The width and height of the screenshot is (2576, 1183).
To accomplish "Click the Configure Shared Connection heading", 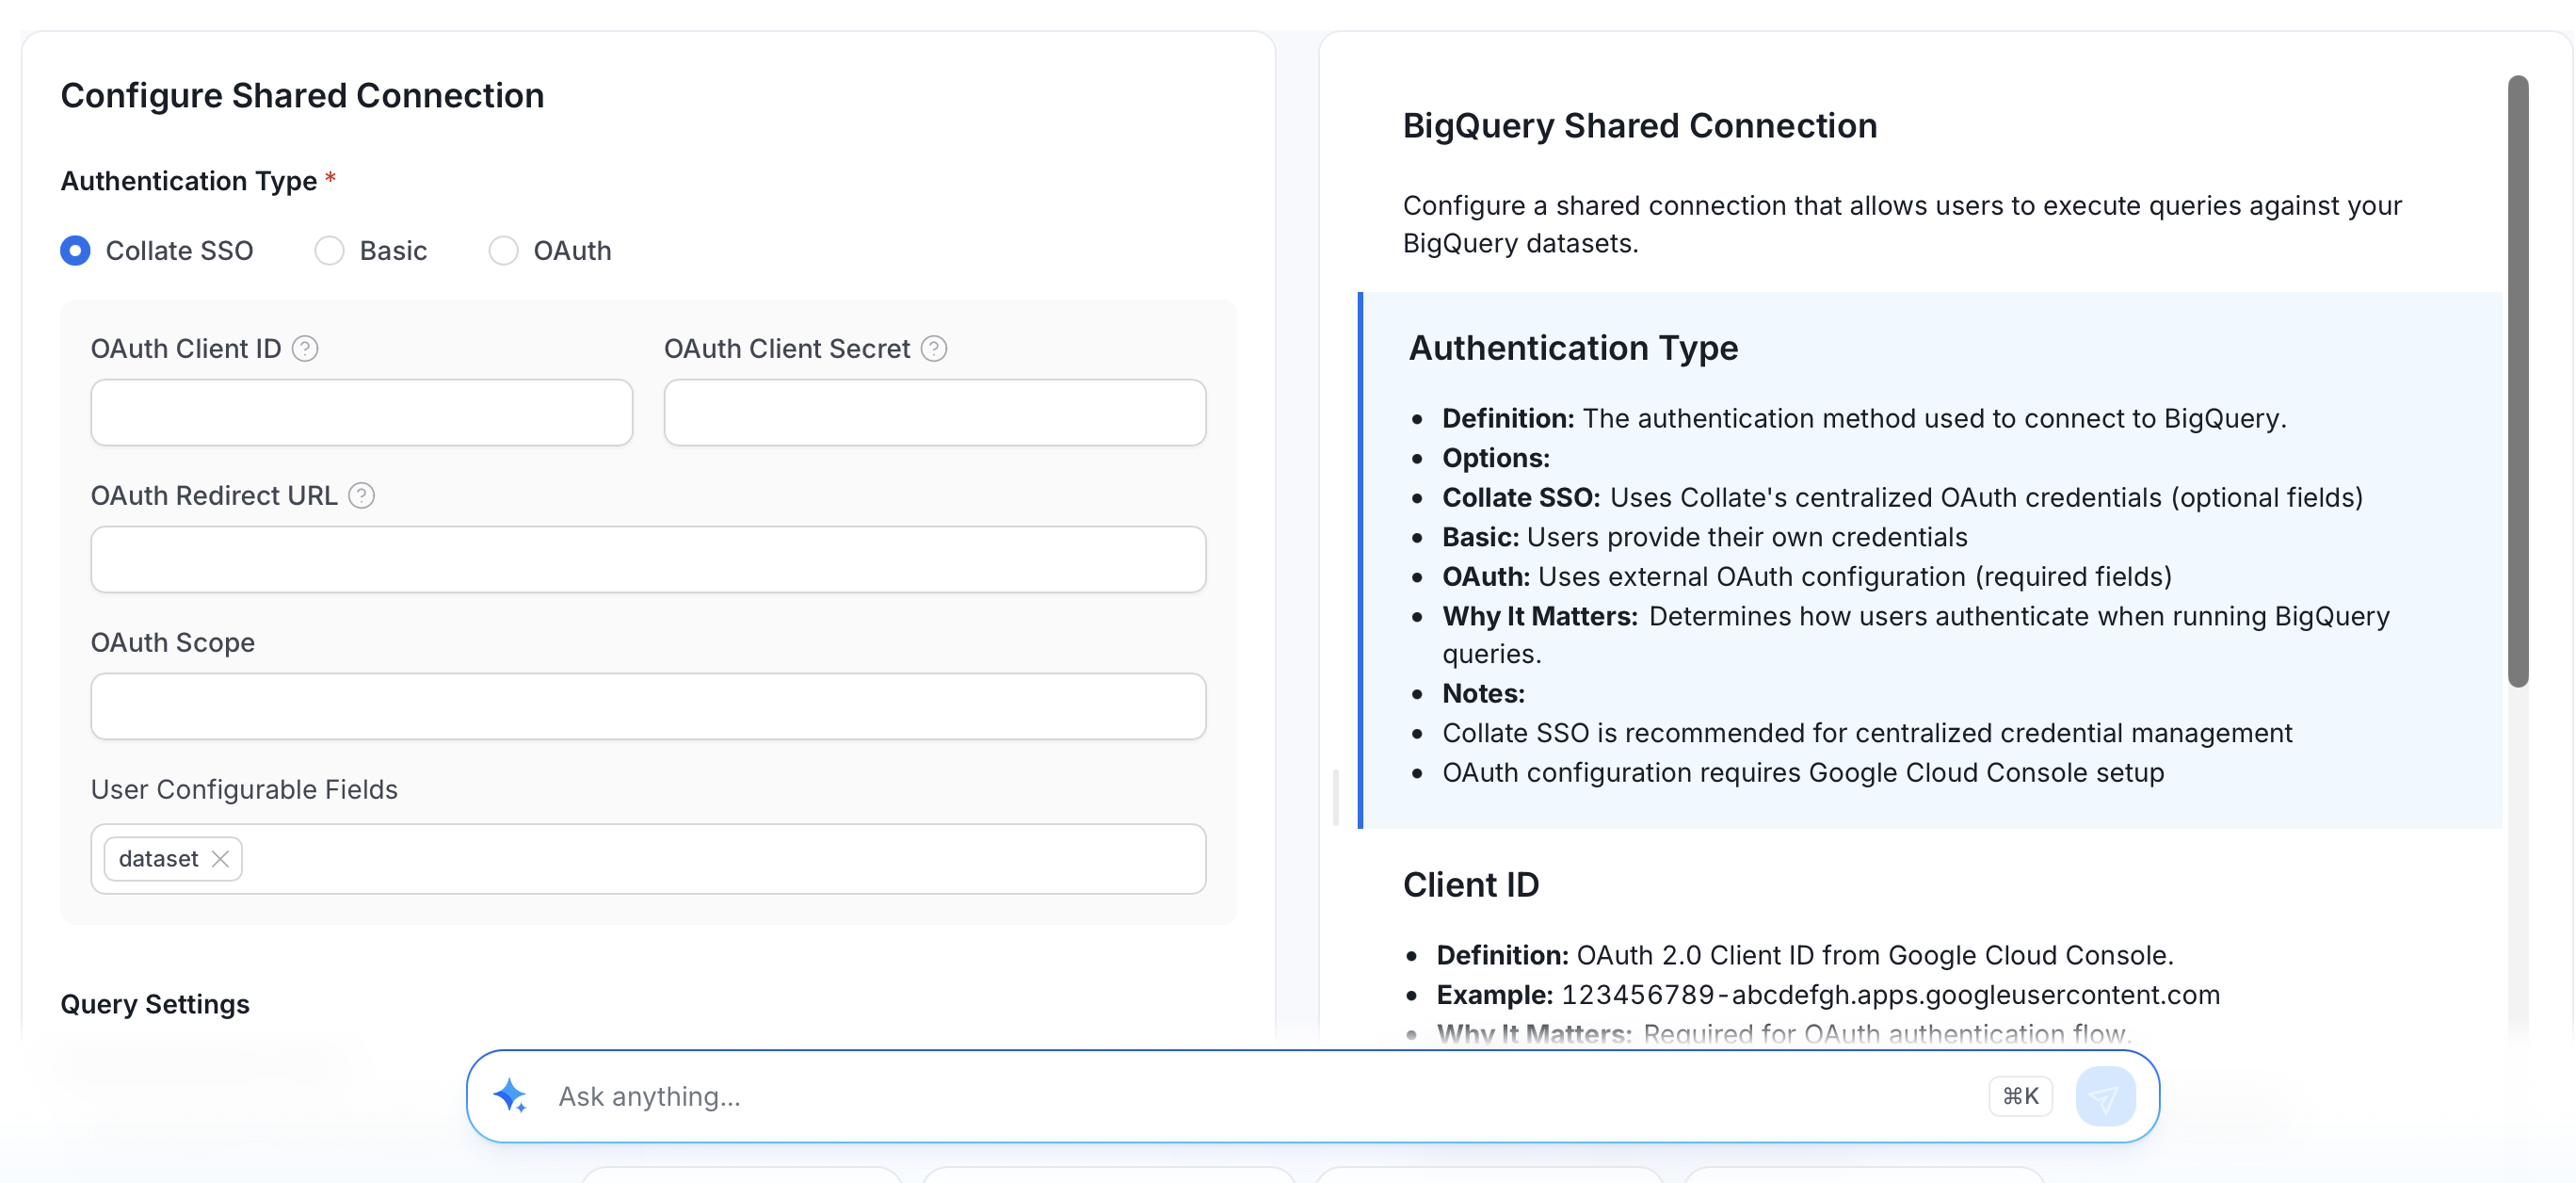I will pos(303,96).
